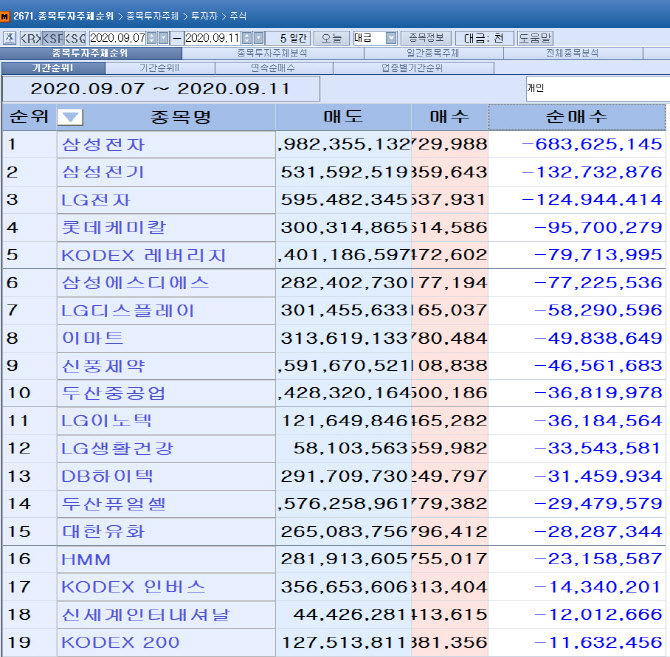The height and width of the screenshot is (657, 670).
Task: Click LG디스플레이 in the ranking list
Action: coord(128,311)
